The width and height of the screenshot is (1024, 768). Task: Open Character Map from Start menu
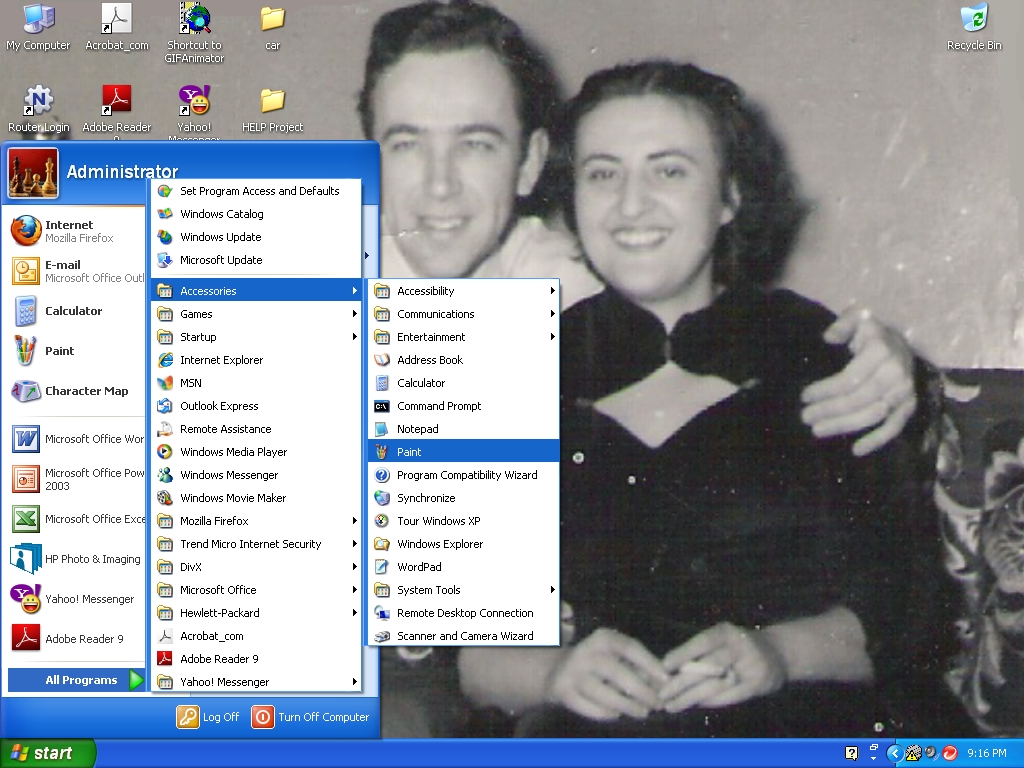[x=74, y=391]
